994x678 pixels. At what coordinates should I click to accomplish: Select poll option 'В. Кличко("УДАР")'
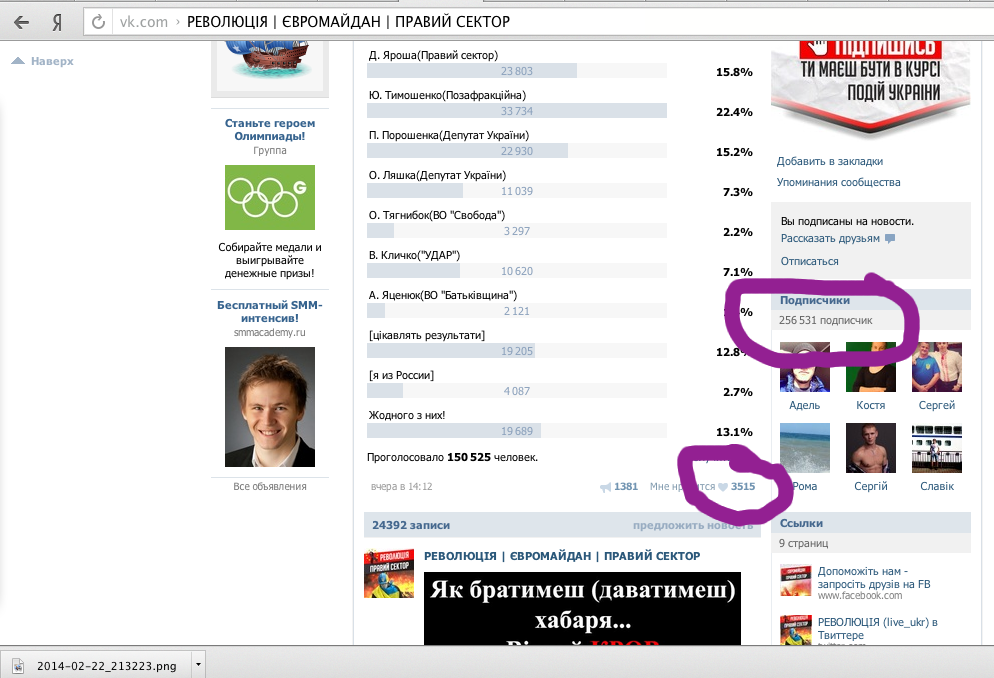pos(415,255)
